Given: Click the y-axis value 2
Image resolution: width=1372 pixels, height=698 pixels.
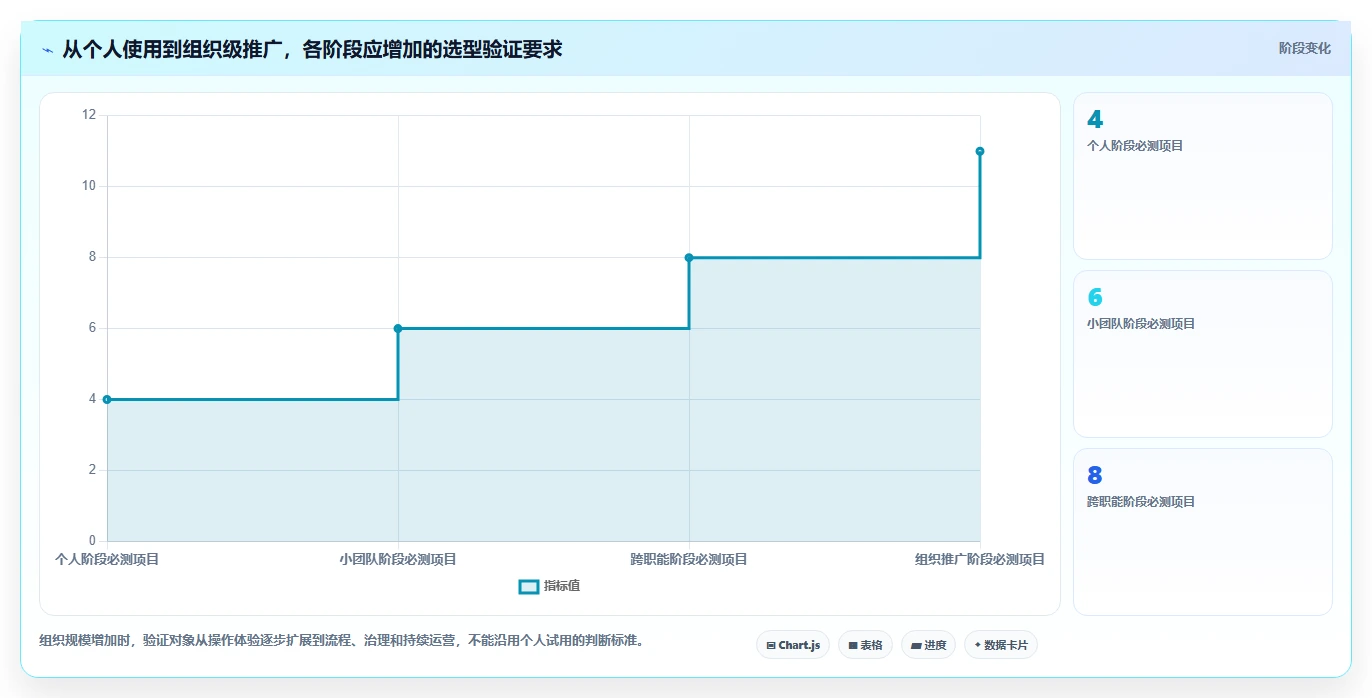Looking at the screenshot, I should (93, 470).
